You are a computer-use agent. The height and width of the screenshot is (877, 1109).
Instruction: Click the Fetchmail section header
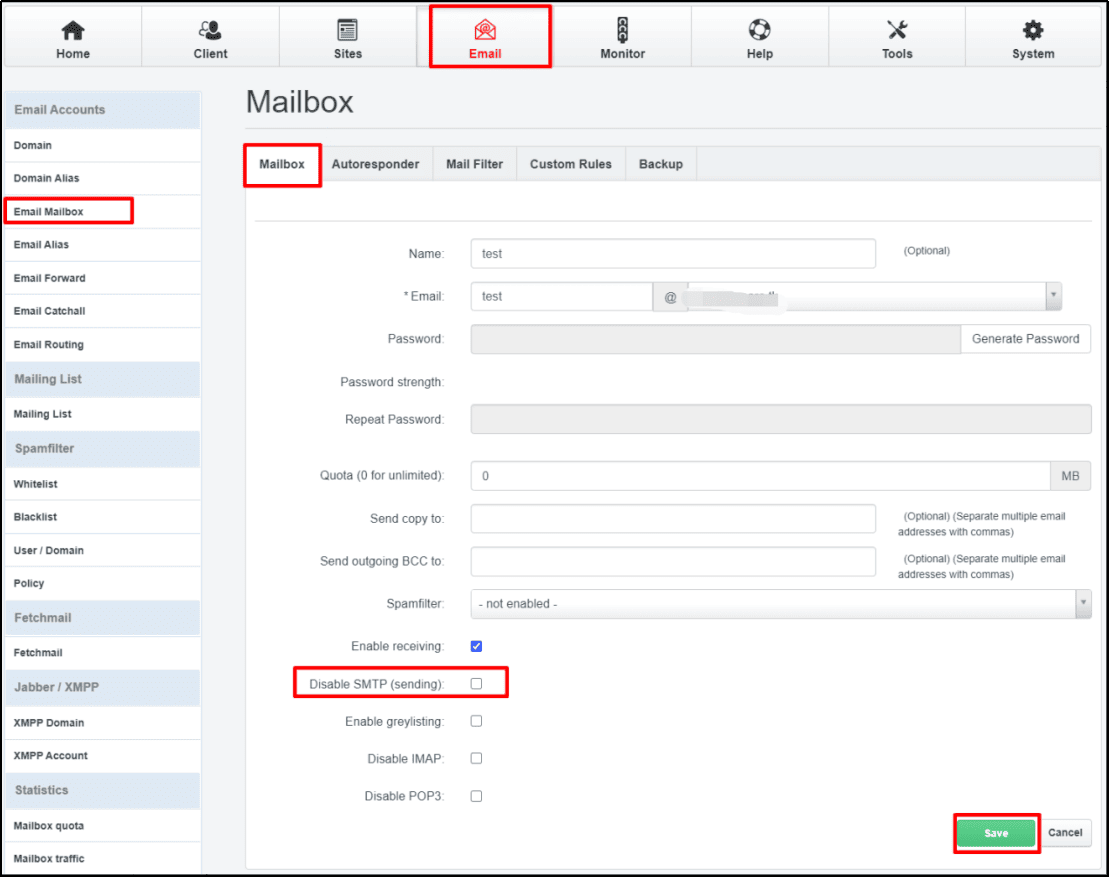tap(103, 618)
